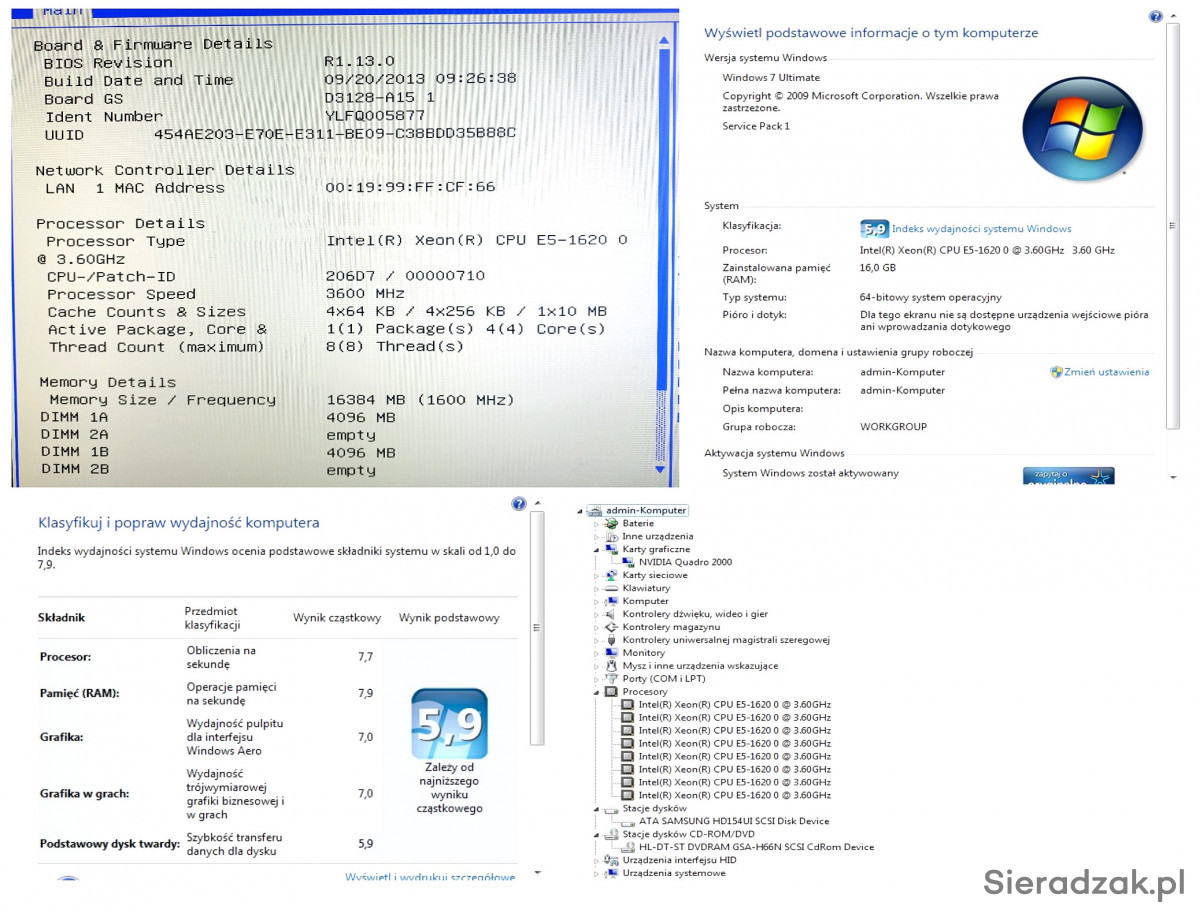The height and width of the screenshot is (910, 1200).
Task: Click the Pamięć (RAM) score 7,9
Action: [365, 693]
